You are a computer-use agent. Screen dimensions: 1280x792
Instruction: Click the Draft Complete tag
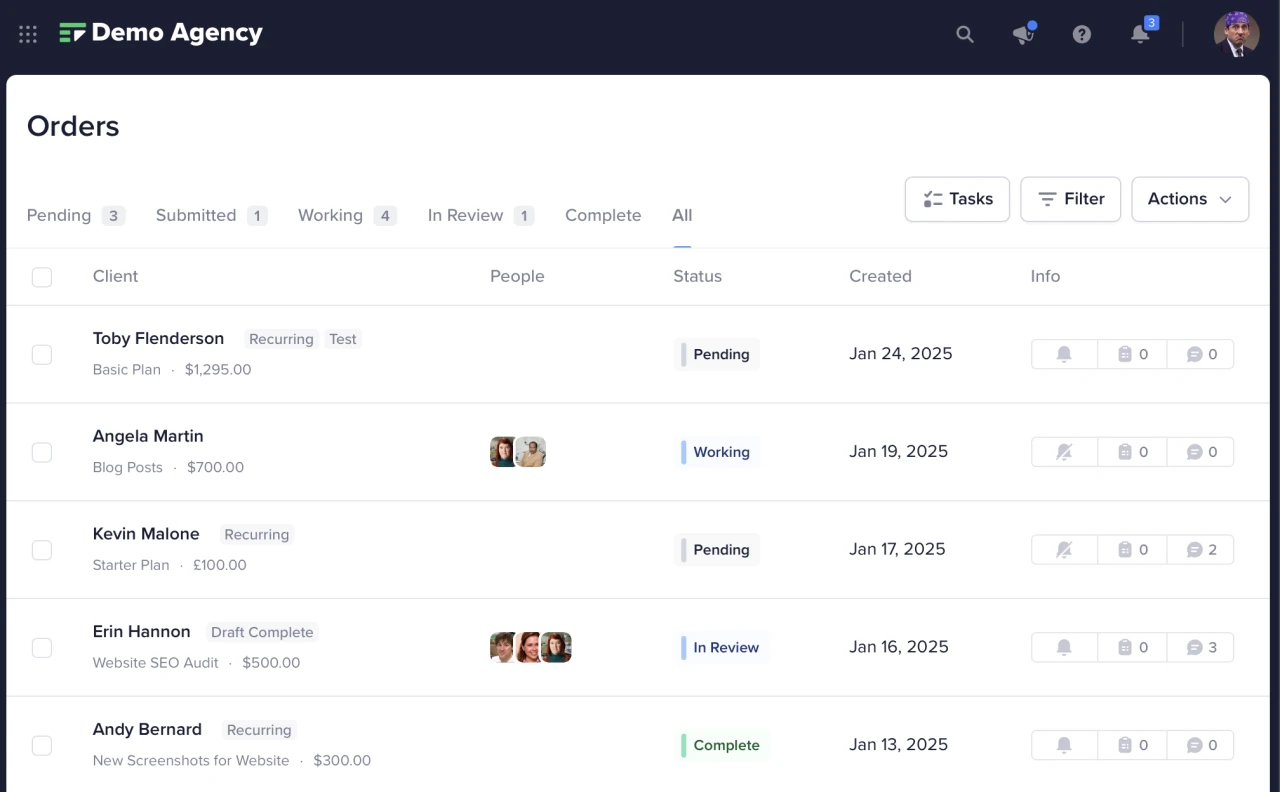pyautogui.click(x=262, y=632)
